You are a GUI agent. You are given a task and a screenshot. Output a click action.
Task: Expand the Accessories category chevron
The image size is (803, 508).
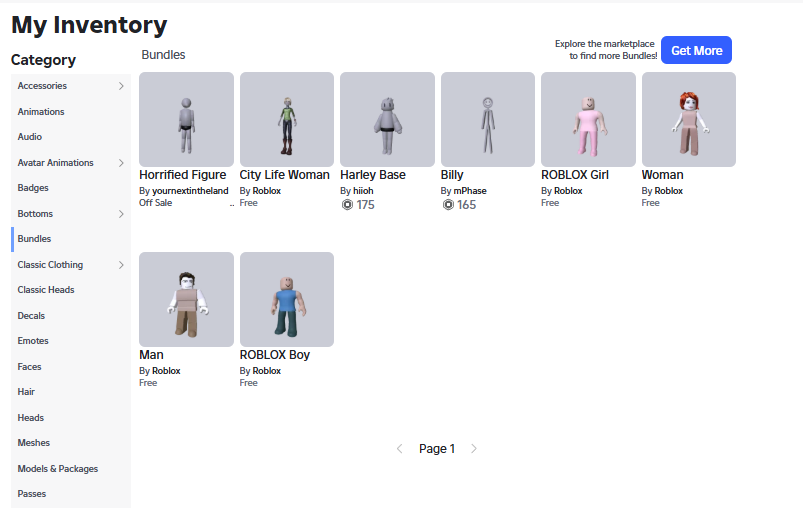click(x=121, y=86)
